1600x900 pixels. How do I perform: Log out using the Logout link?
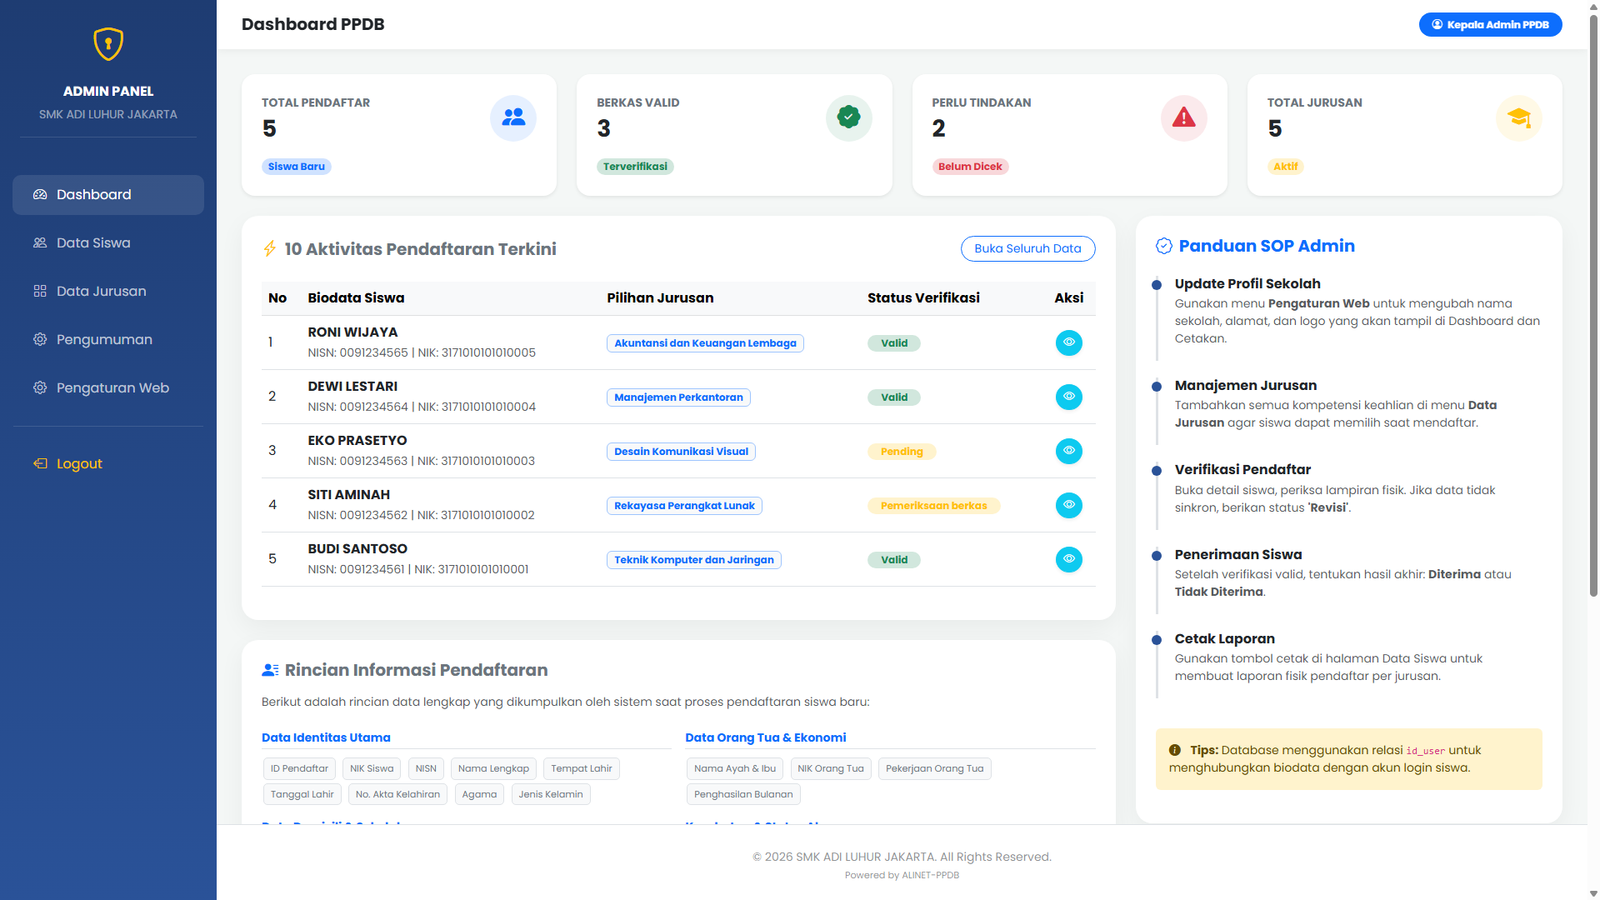[x=79, y=464]
